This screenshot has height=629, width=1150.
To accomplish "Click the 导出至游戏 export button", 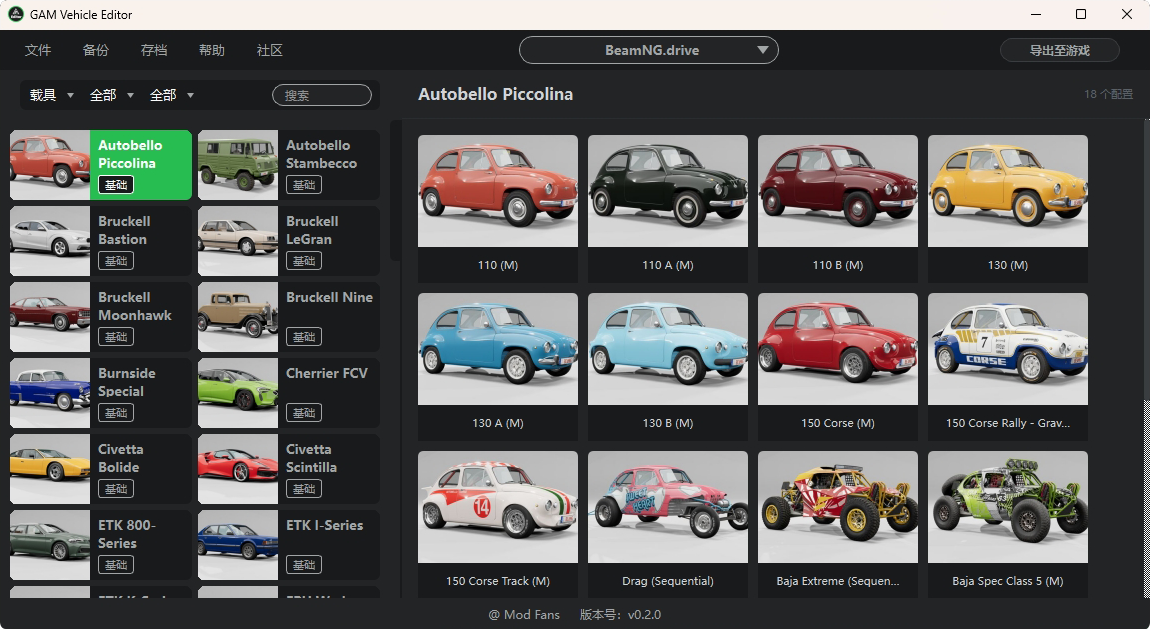I will (1059, 50).
